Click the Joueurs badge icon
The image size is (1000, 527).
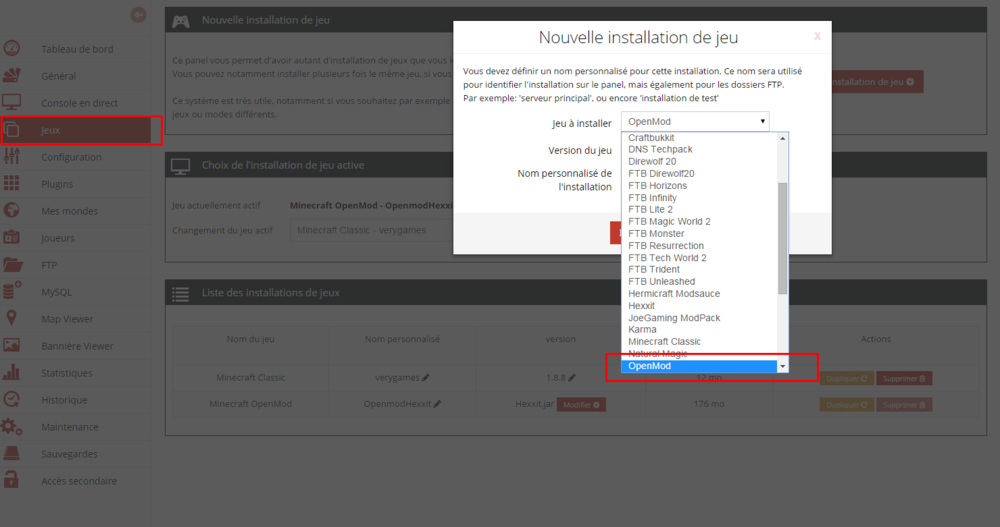pyautogui.click(x=11, y=237)
